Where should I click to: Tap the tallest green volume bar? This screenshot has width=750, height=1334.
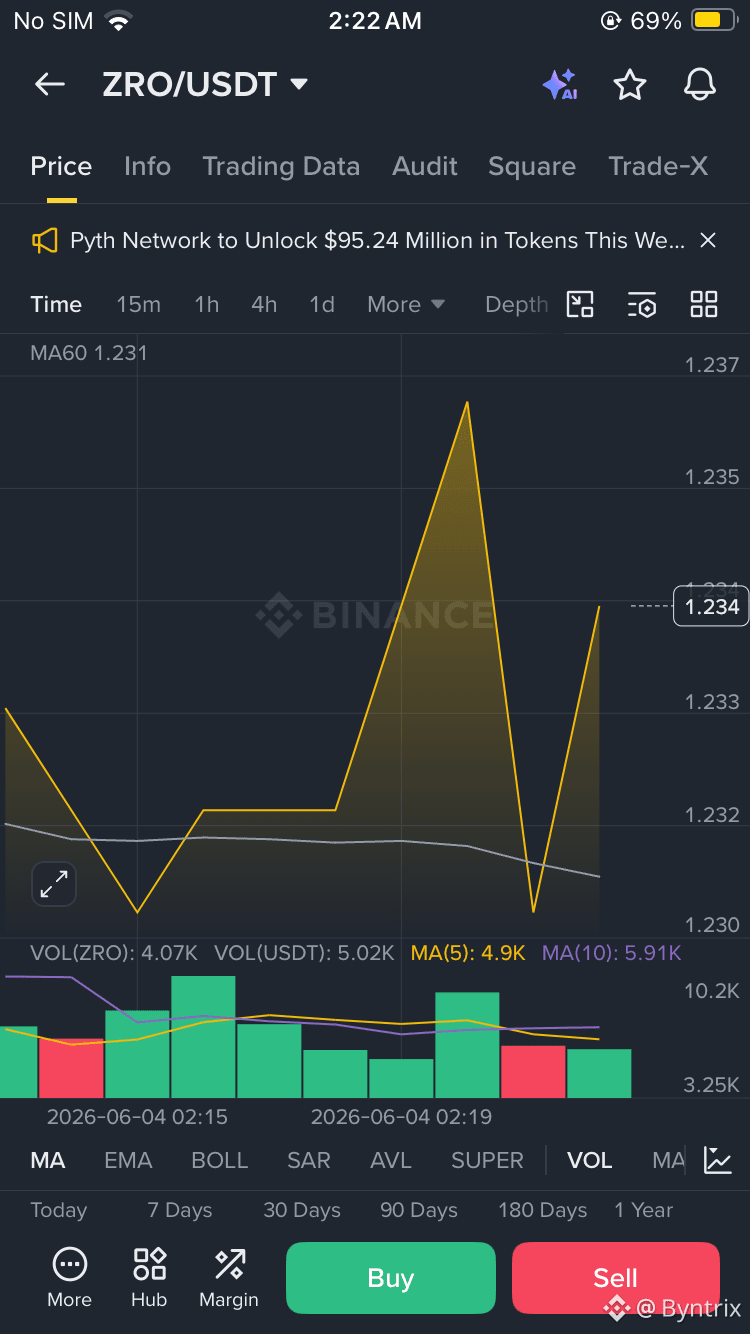(x=203, y=1037)
